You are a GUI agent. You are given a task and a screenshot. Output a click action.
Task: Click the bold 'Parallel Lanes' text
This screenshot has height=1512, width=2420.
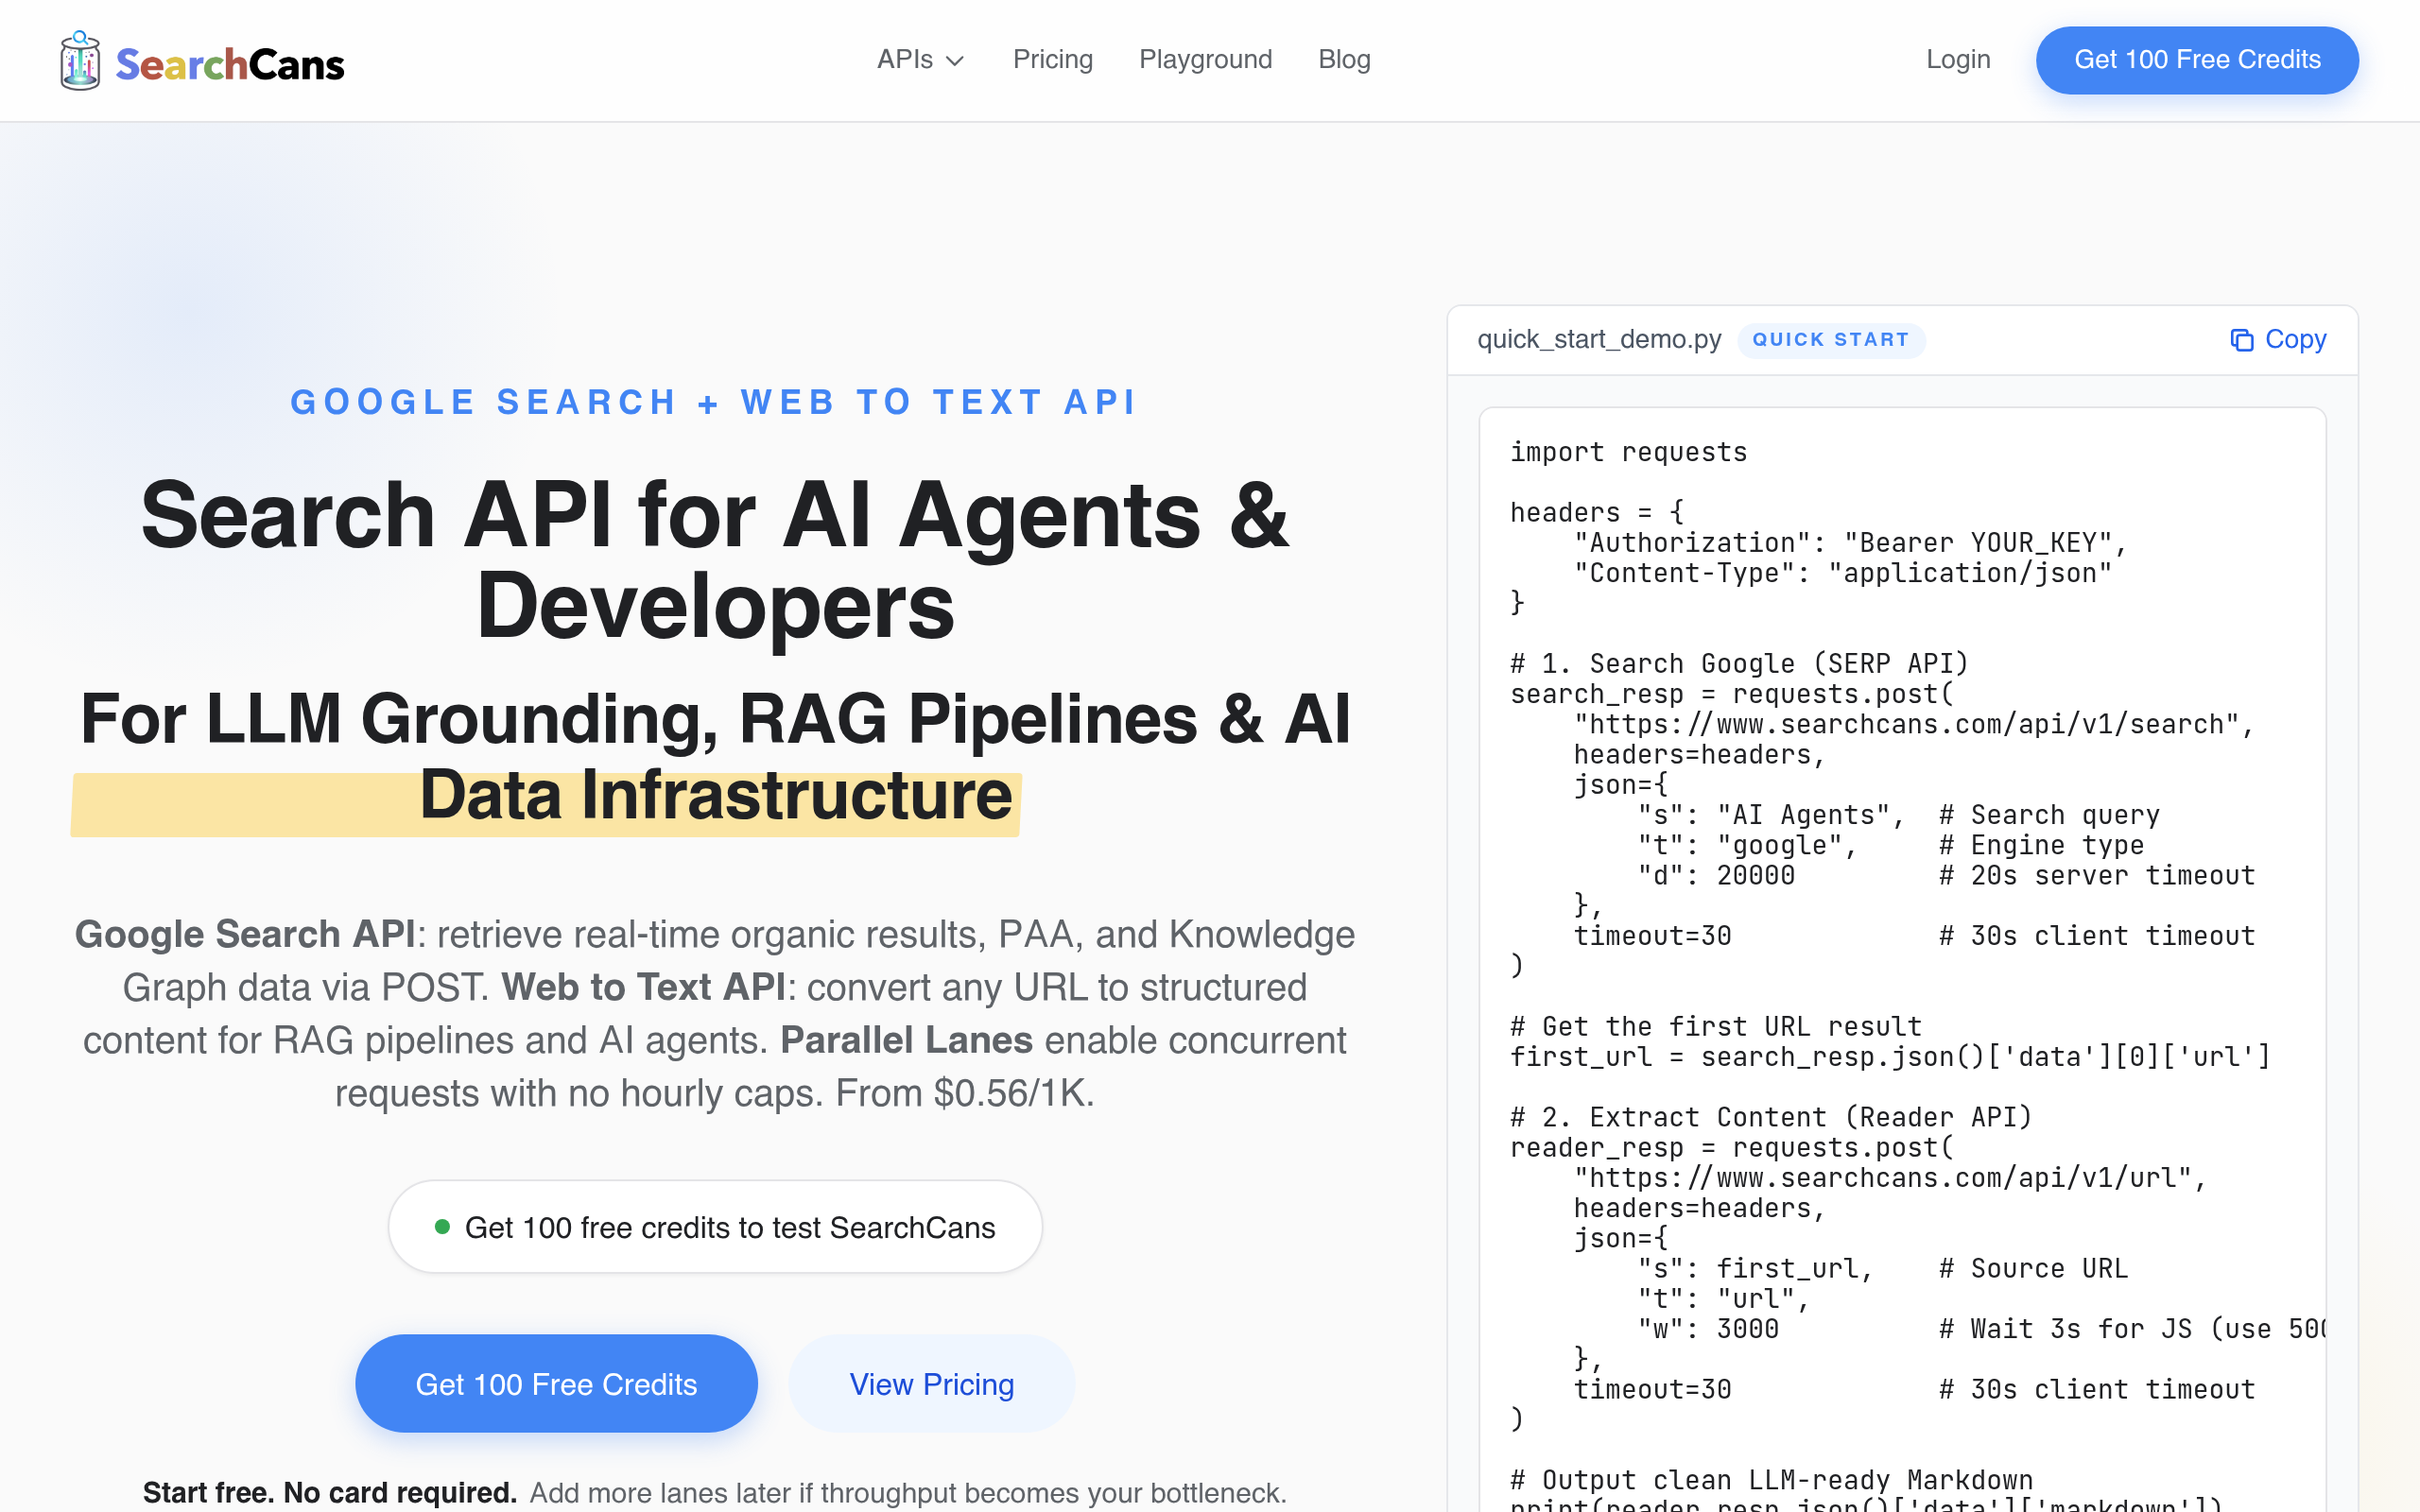906,1040
